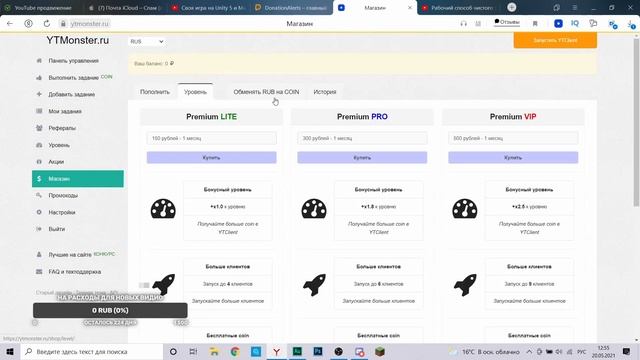
Task: Switch to DonationAlerts browser tab
Action: click(x=291, y=8)
